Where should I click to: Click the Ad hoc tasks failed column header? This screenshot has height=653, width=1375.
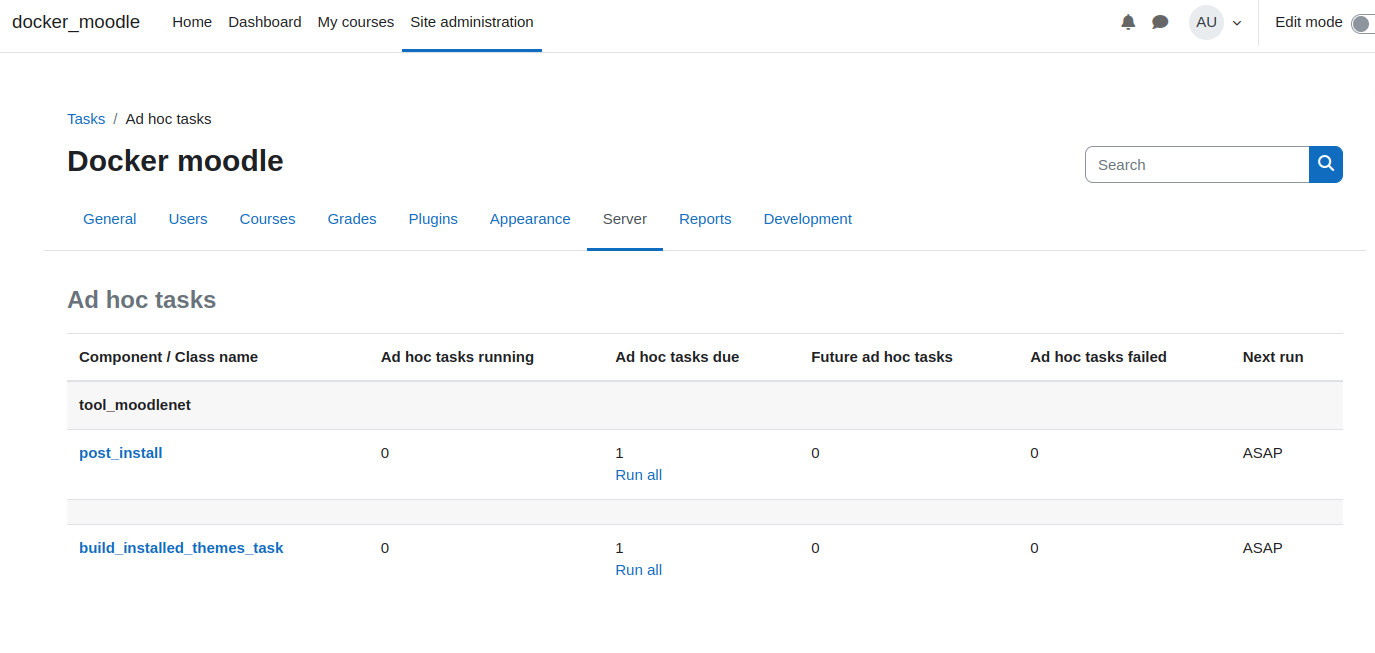click(1098, 357)
